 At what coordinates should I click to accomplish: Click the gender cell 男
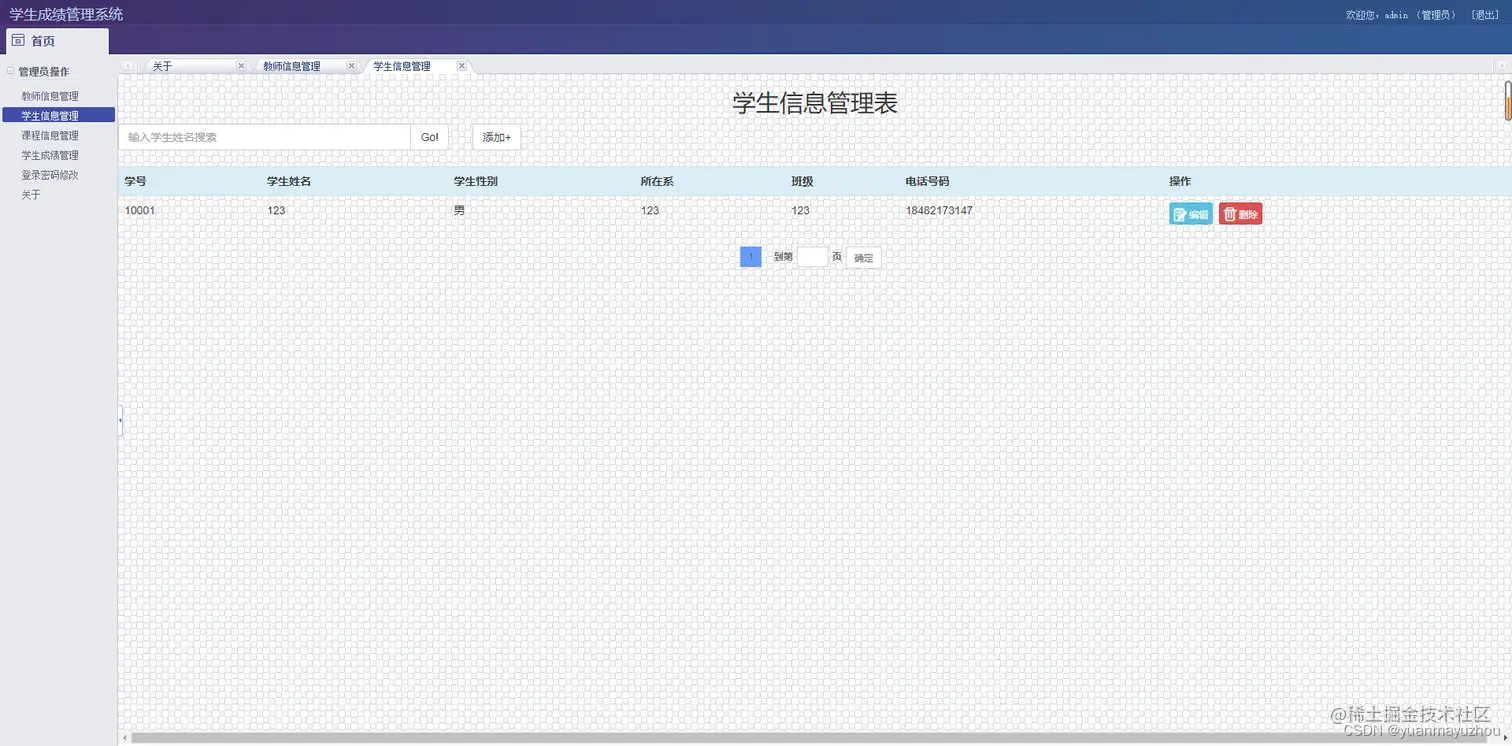point(459,211)
